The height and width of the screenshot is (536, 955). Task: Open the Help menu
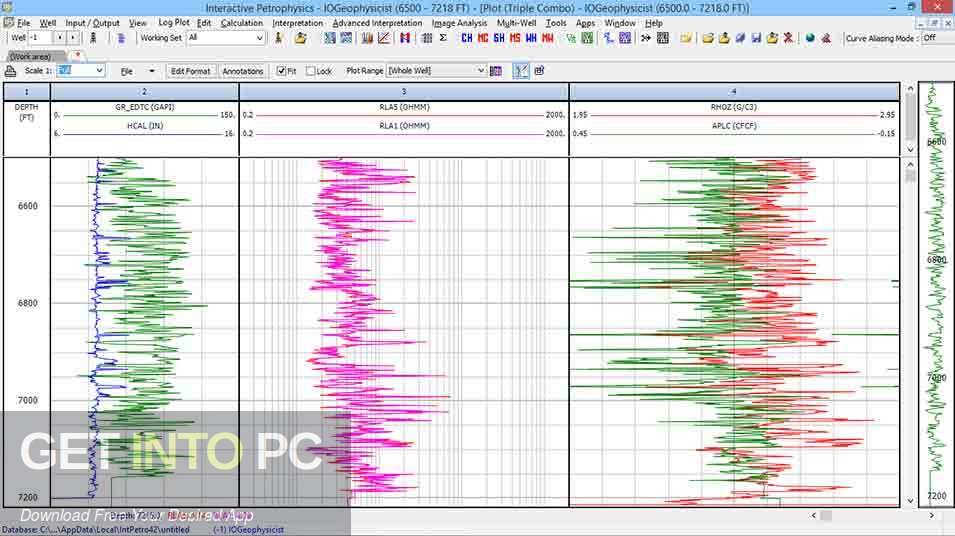(x=654, y=23)
